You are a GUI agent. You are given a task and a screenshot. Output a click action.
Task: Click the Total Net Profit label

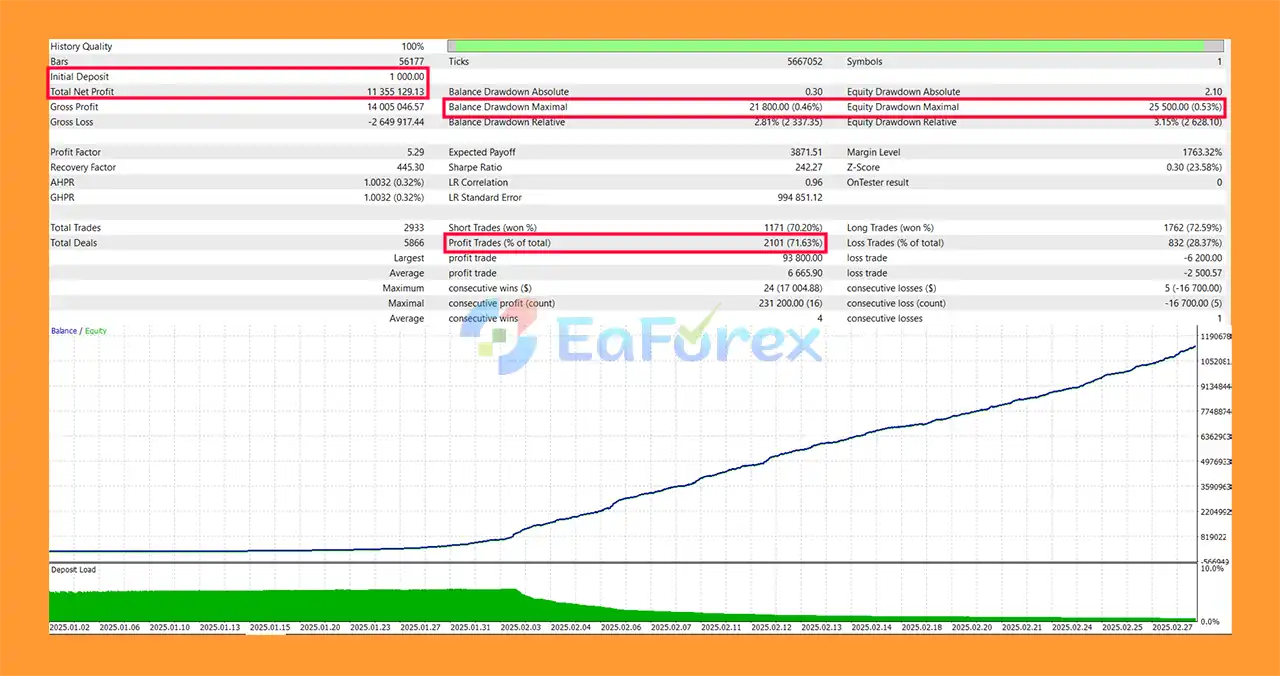click(x=84, y=92)
